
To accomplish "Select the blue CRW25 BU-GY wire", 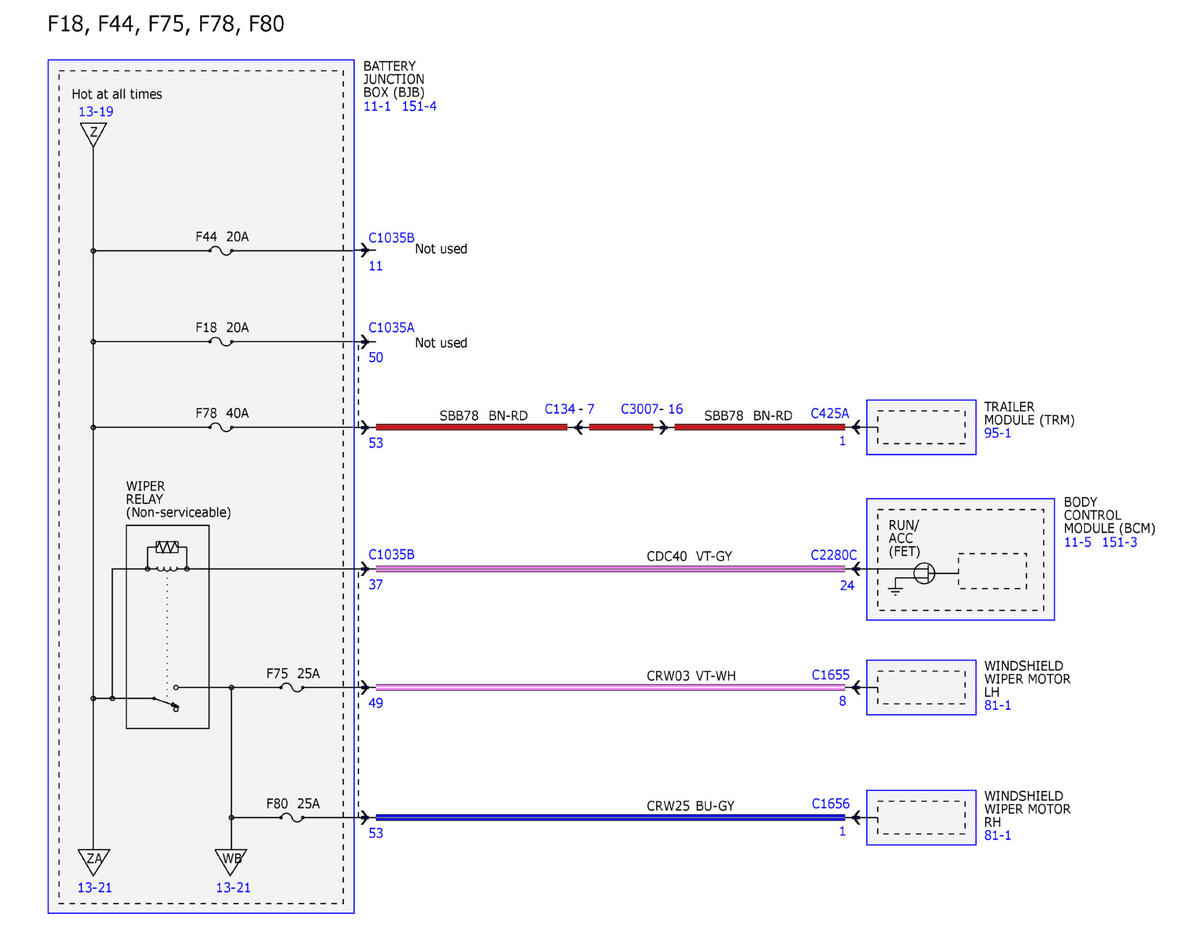I will (610, 817).
